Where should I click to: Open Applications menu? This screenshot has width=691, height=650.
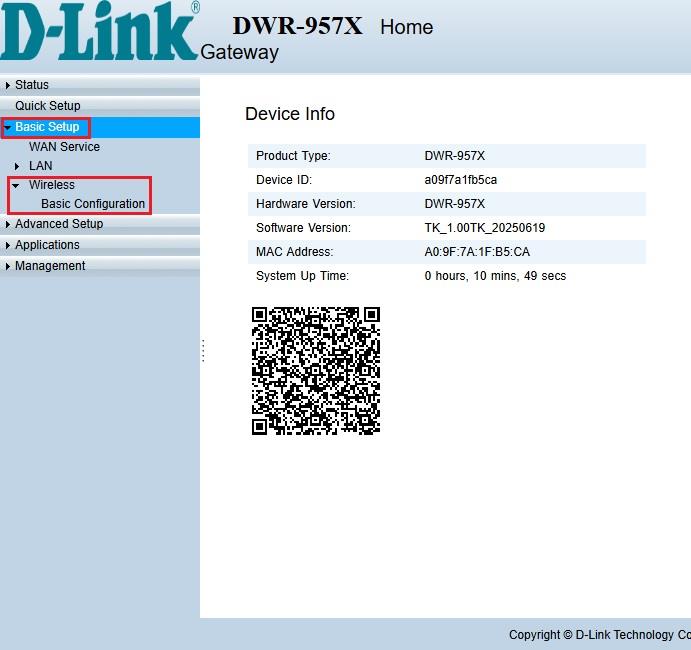(x=47, y=245)
